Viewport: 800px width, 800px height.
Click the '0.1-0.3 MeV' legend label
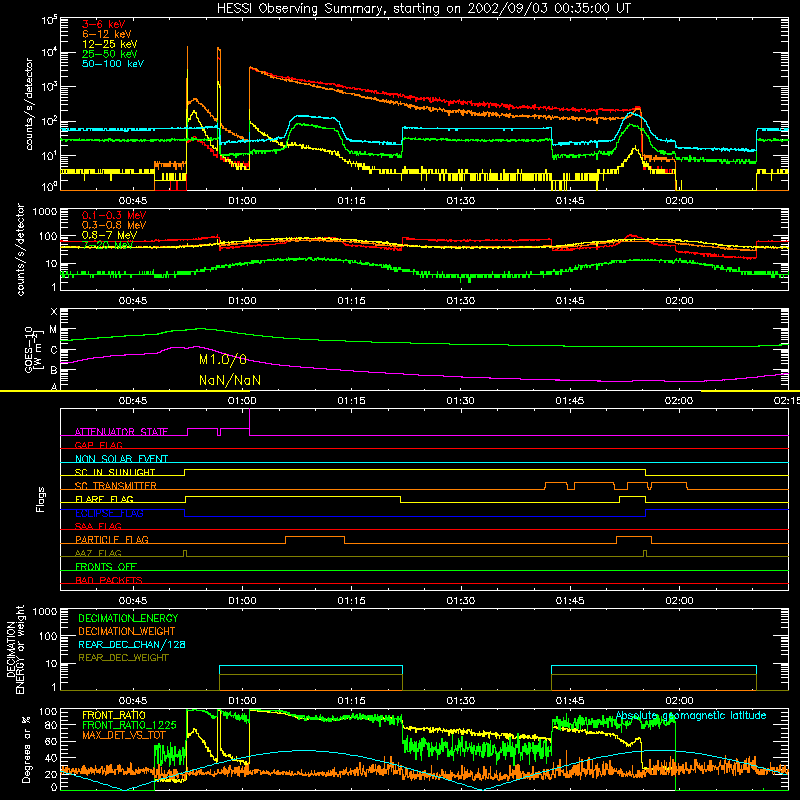(114, 216)
